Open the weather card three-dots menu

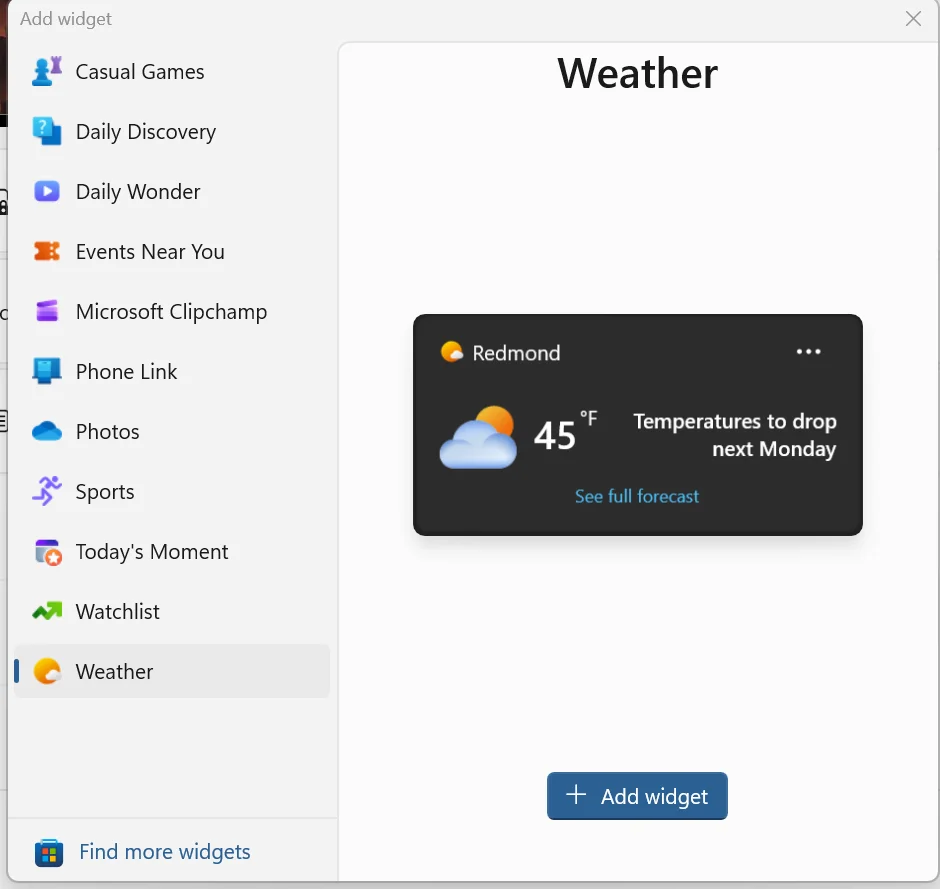tap(808, 351)
